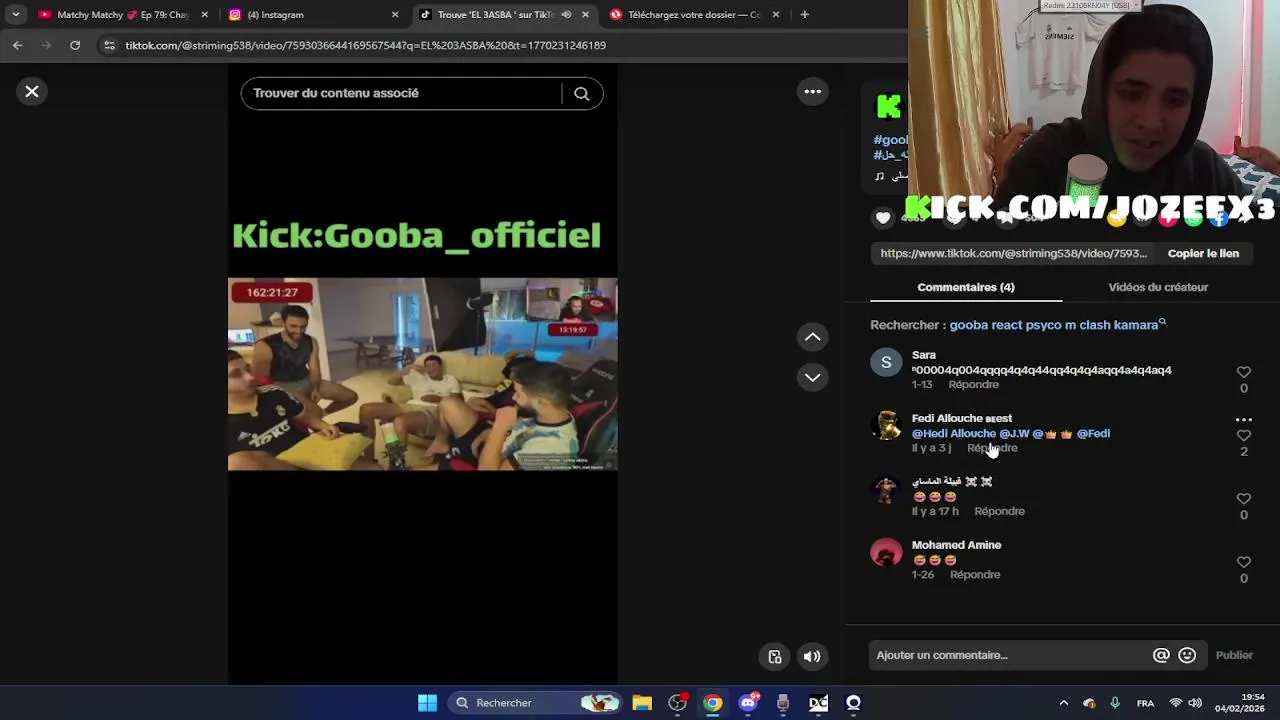
Task: Reply to the 17 h old comment
Action: pos(999,511)
